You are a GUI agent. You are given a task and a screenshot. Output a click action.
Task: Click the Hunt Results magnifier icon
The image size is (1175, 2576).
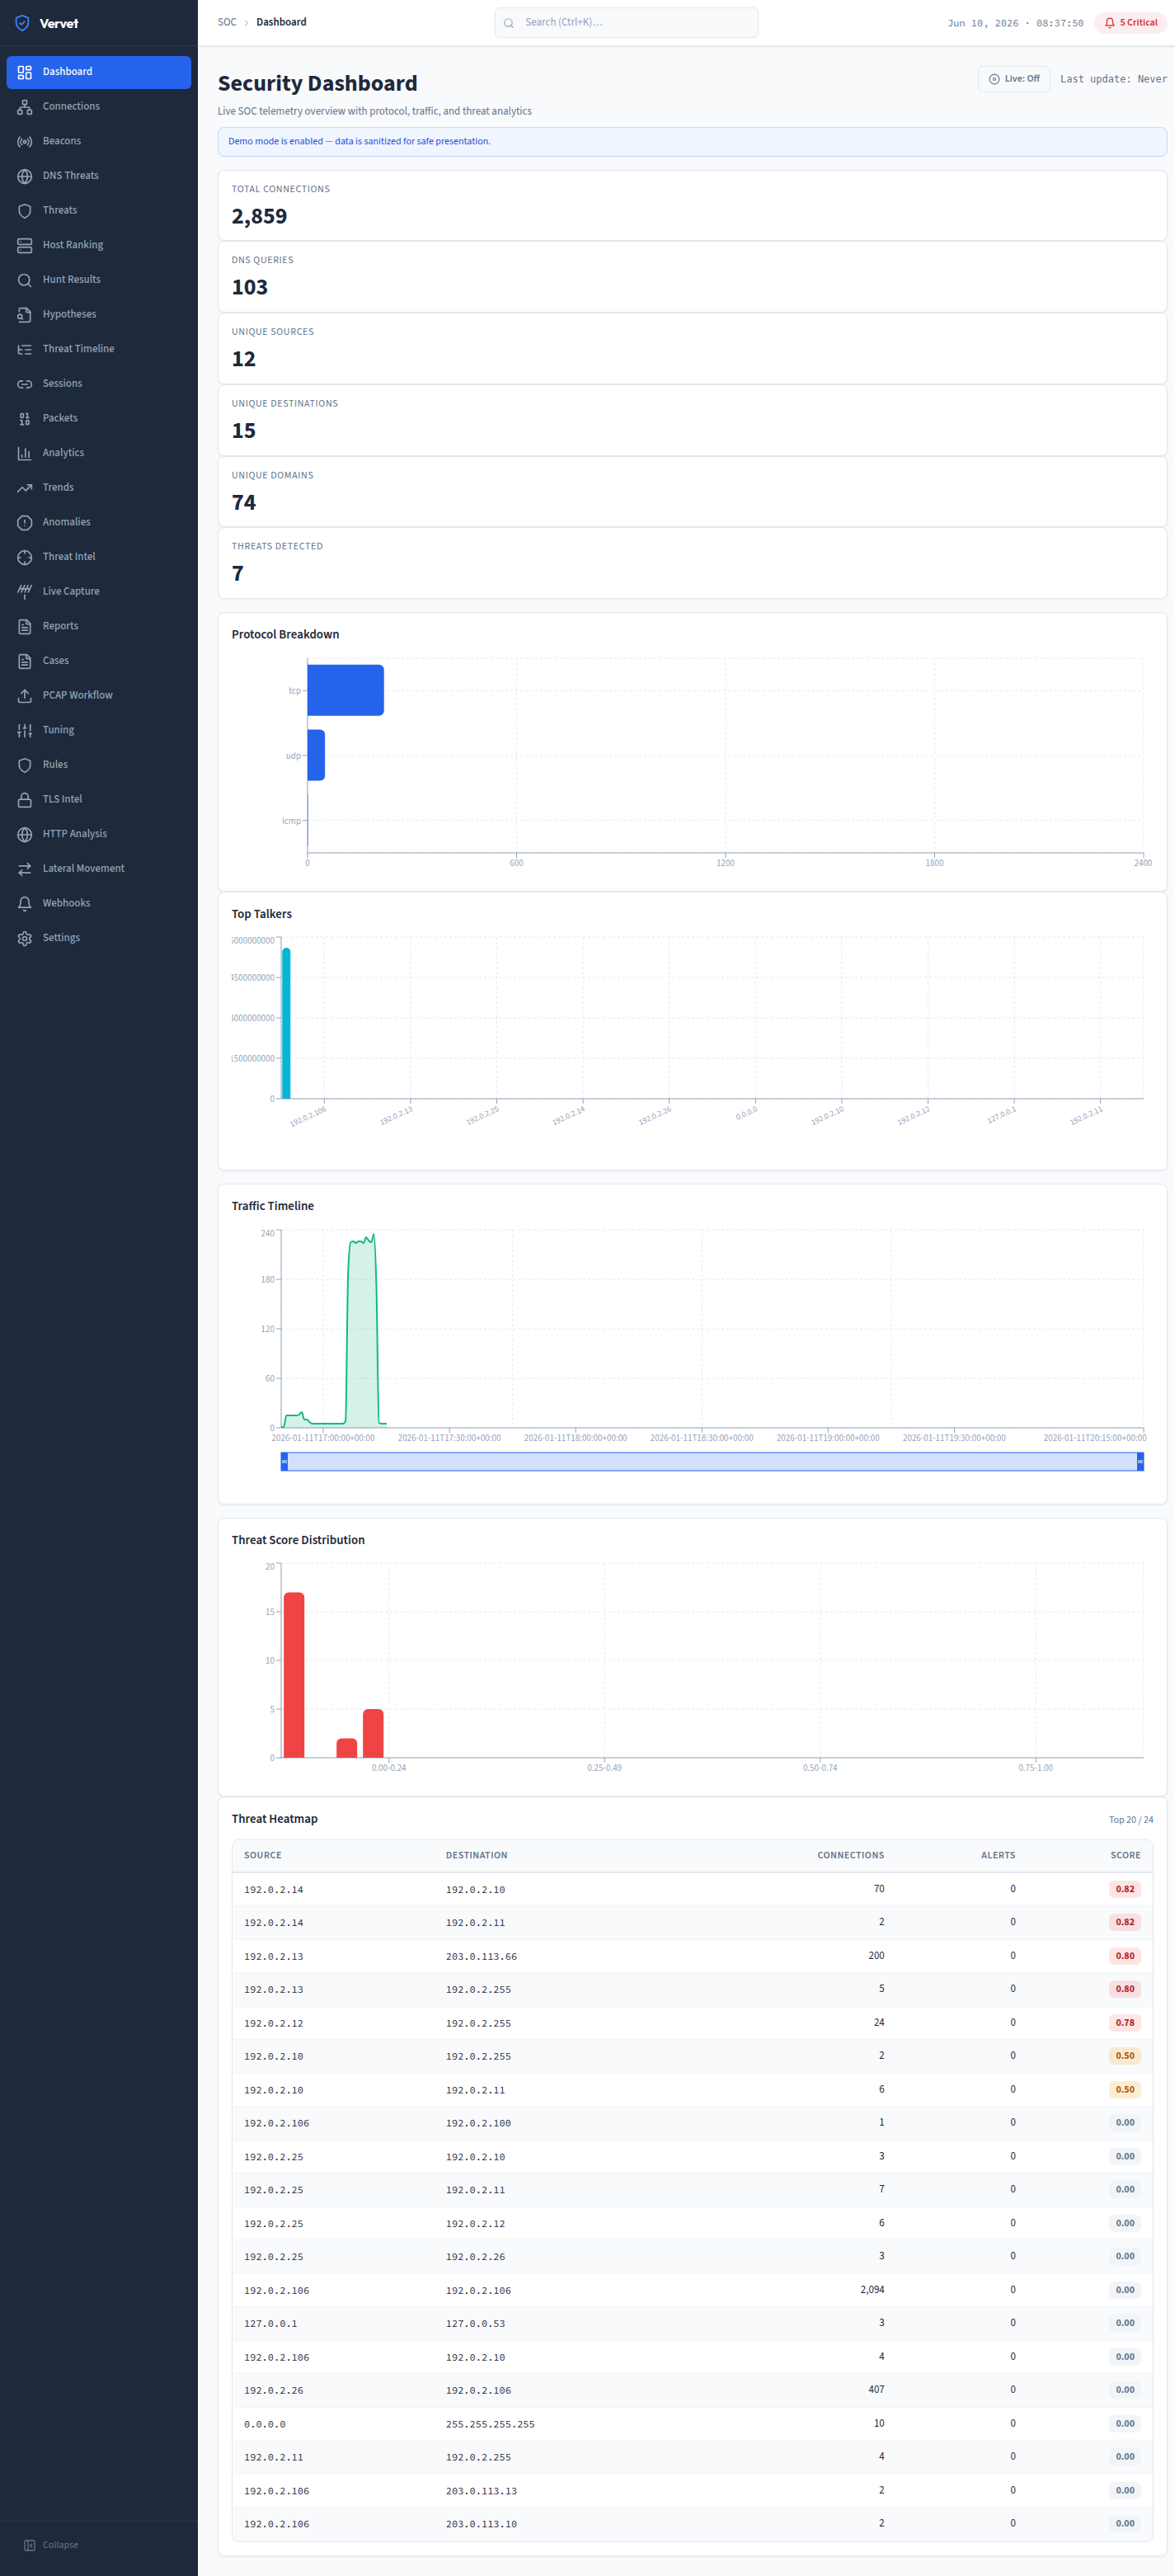pyautogui.click(x=25, y=280)
